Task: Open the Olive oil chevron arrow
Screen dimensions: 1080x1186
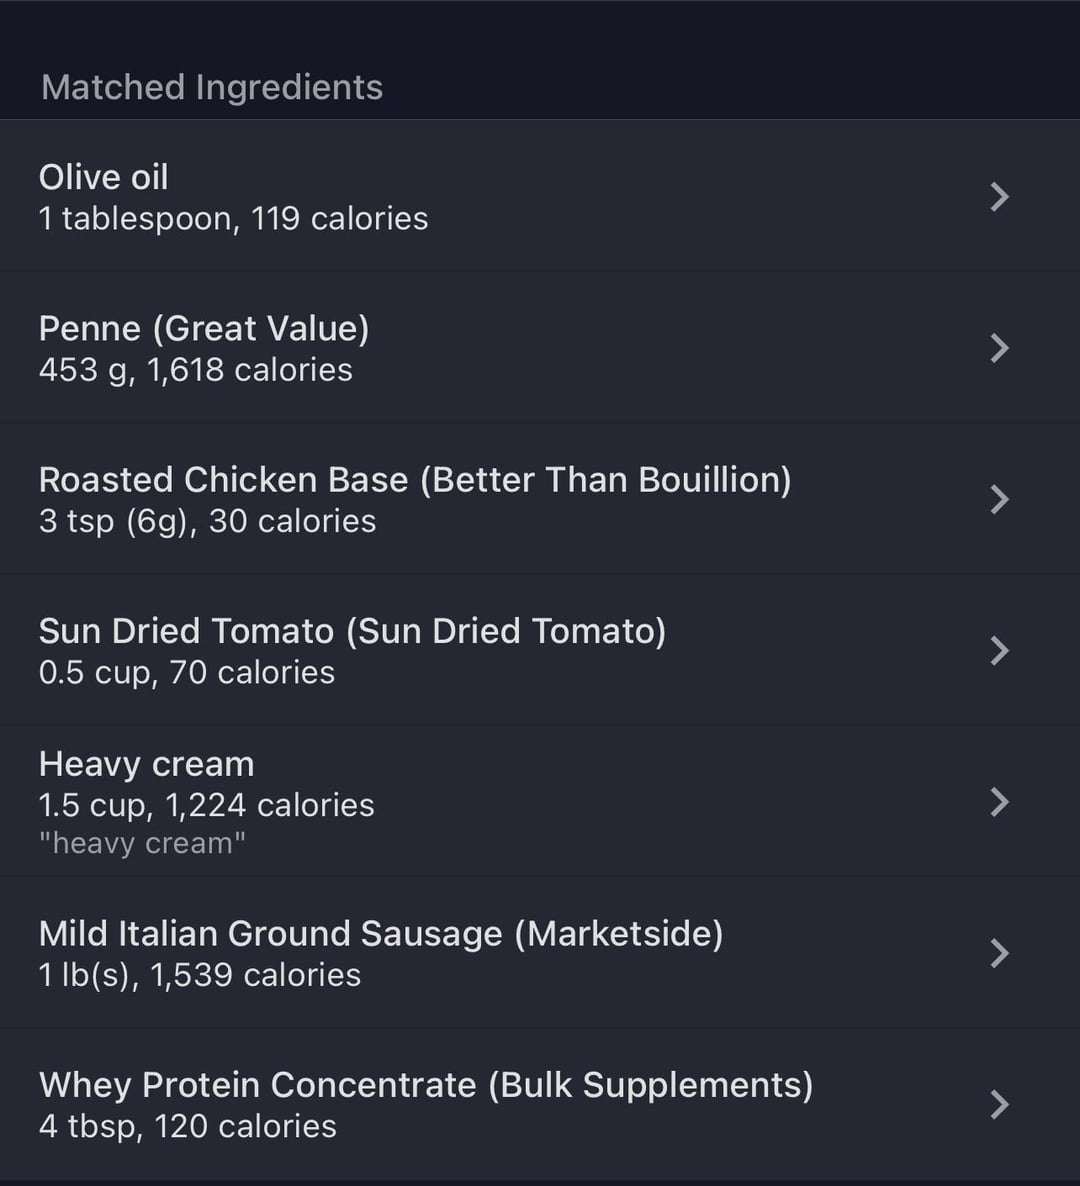Action: click(1000, 197)
